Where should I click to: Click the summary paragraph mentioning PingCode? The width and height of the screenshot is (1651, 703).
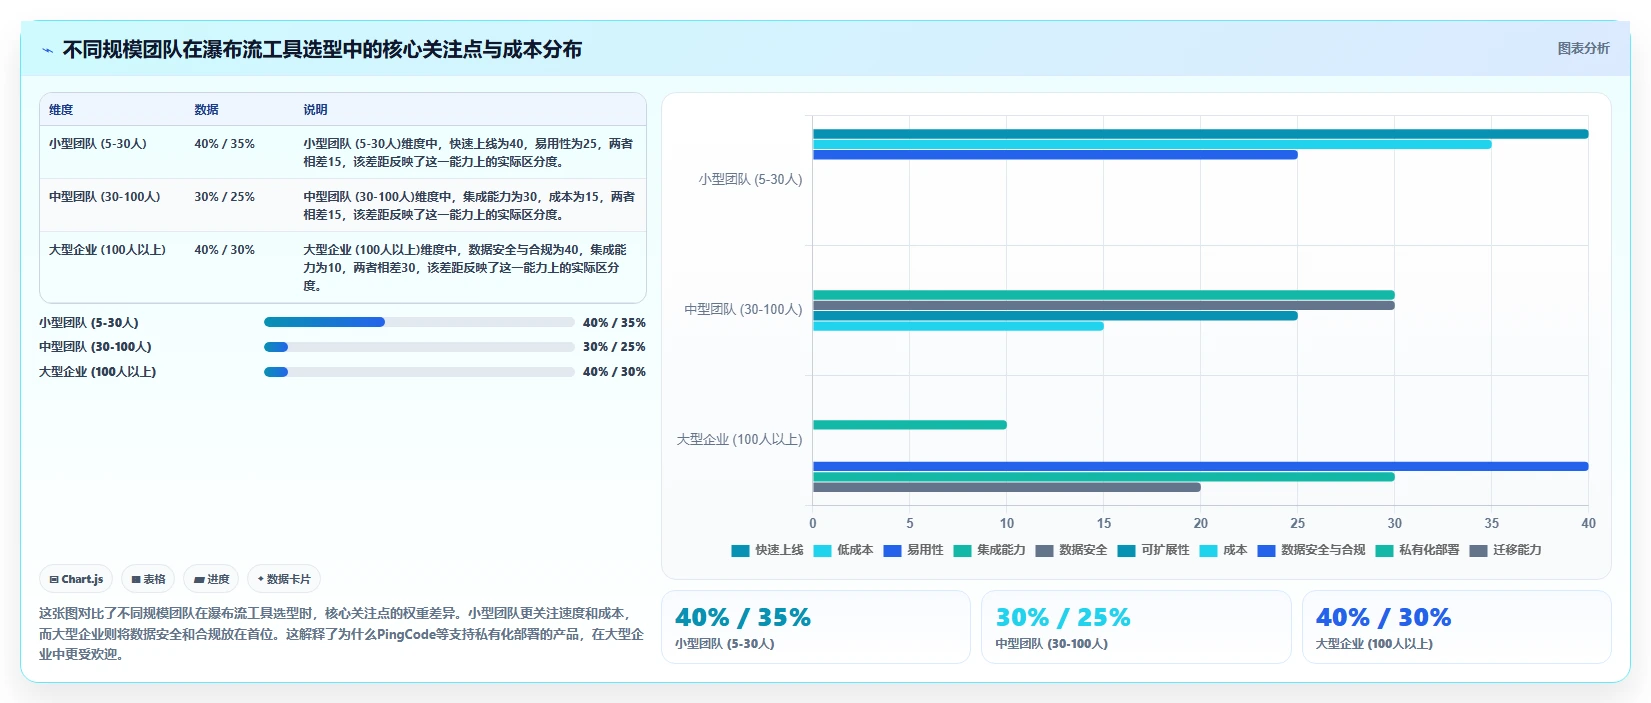342,634
